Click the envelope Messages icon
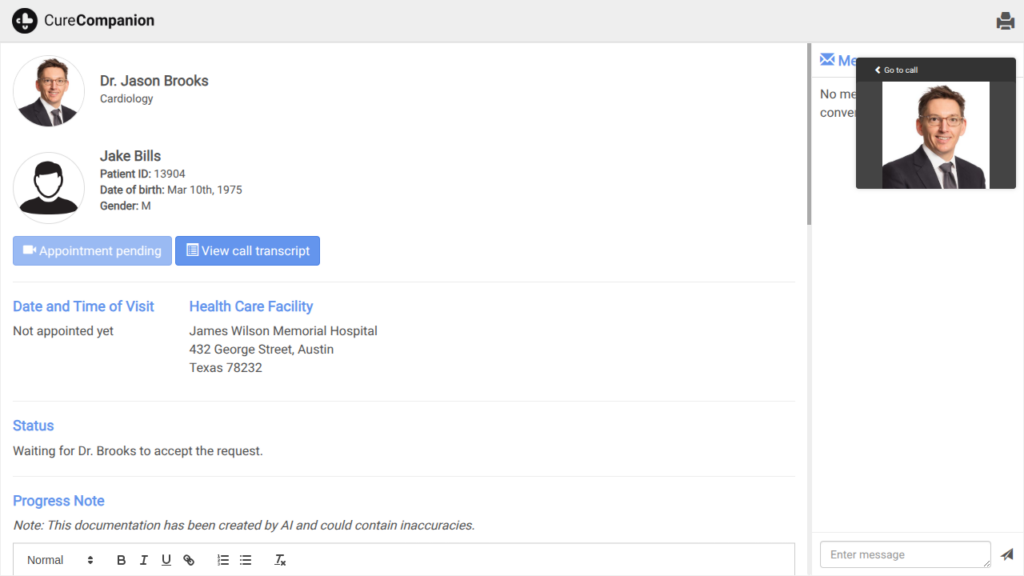 tap(827, 60)
